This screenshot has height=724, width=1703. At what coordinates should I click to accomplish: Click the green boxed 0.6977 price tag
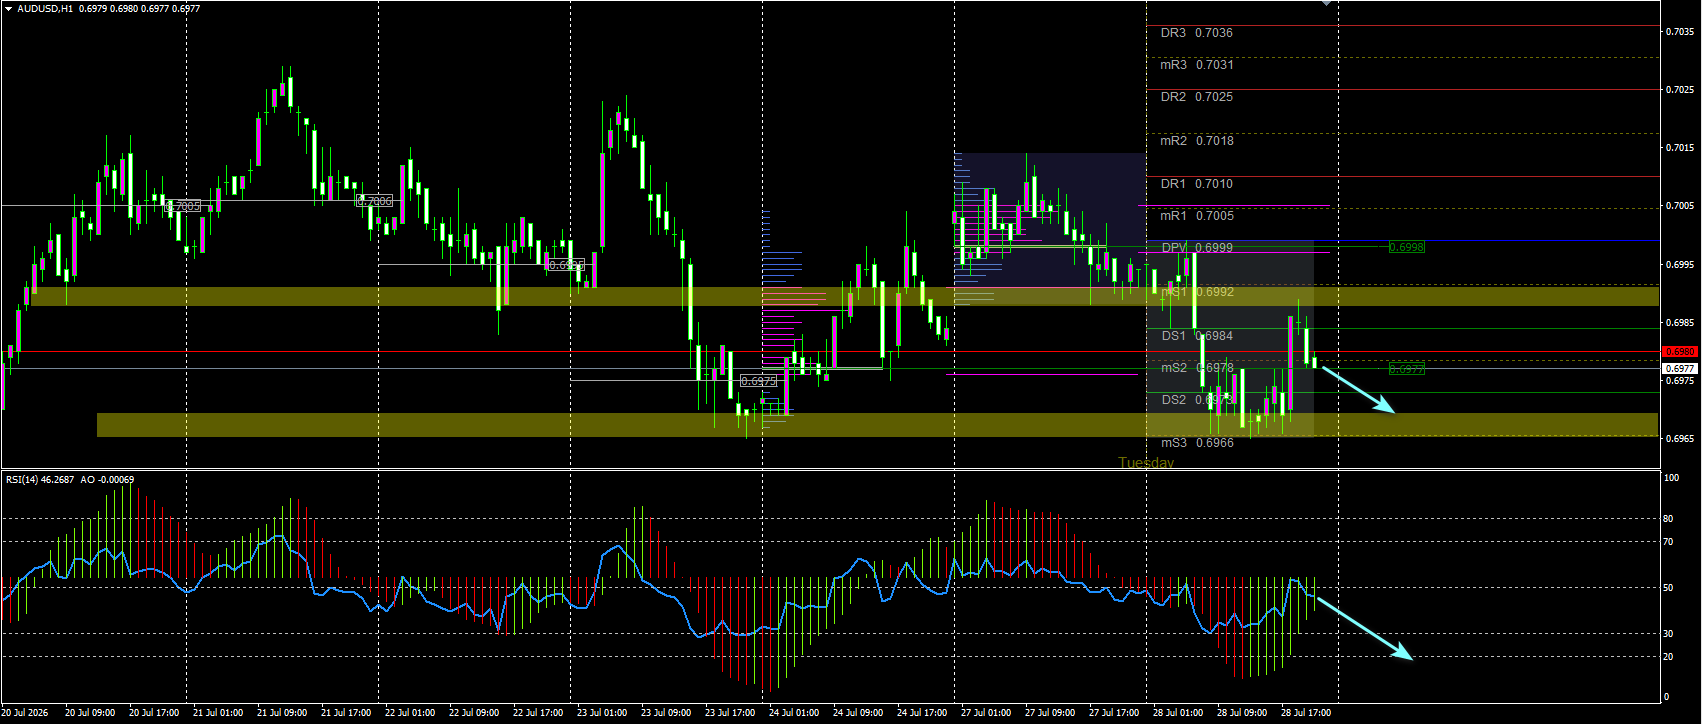pos(1406,369)
